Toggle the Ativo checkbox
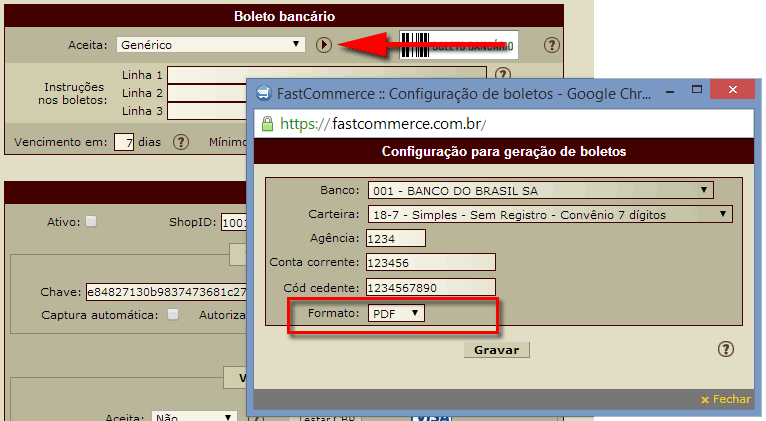The height and width of the screenshot is (421, 766). point(91,221)
